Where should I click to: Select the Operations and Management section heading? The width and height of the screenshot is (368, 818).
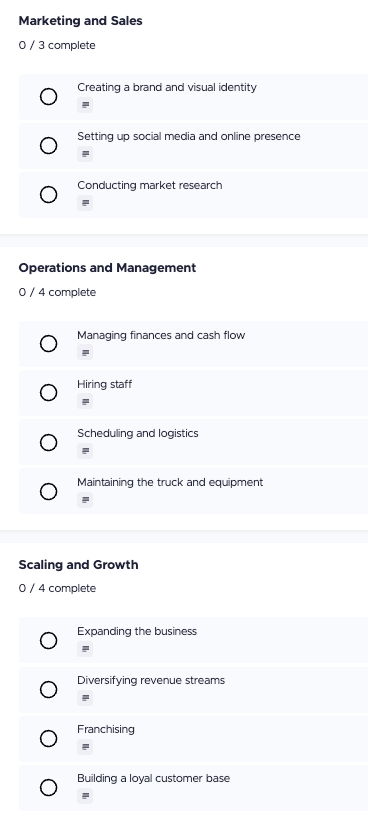point(108,268)
